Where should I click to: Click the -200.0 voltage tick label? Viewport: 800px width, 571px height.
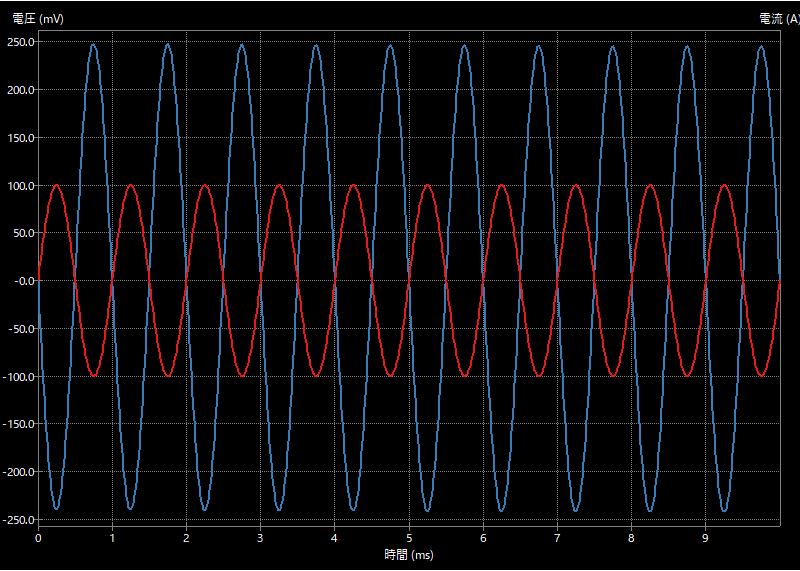pyautogui.click(x=20, y=472)
